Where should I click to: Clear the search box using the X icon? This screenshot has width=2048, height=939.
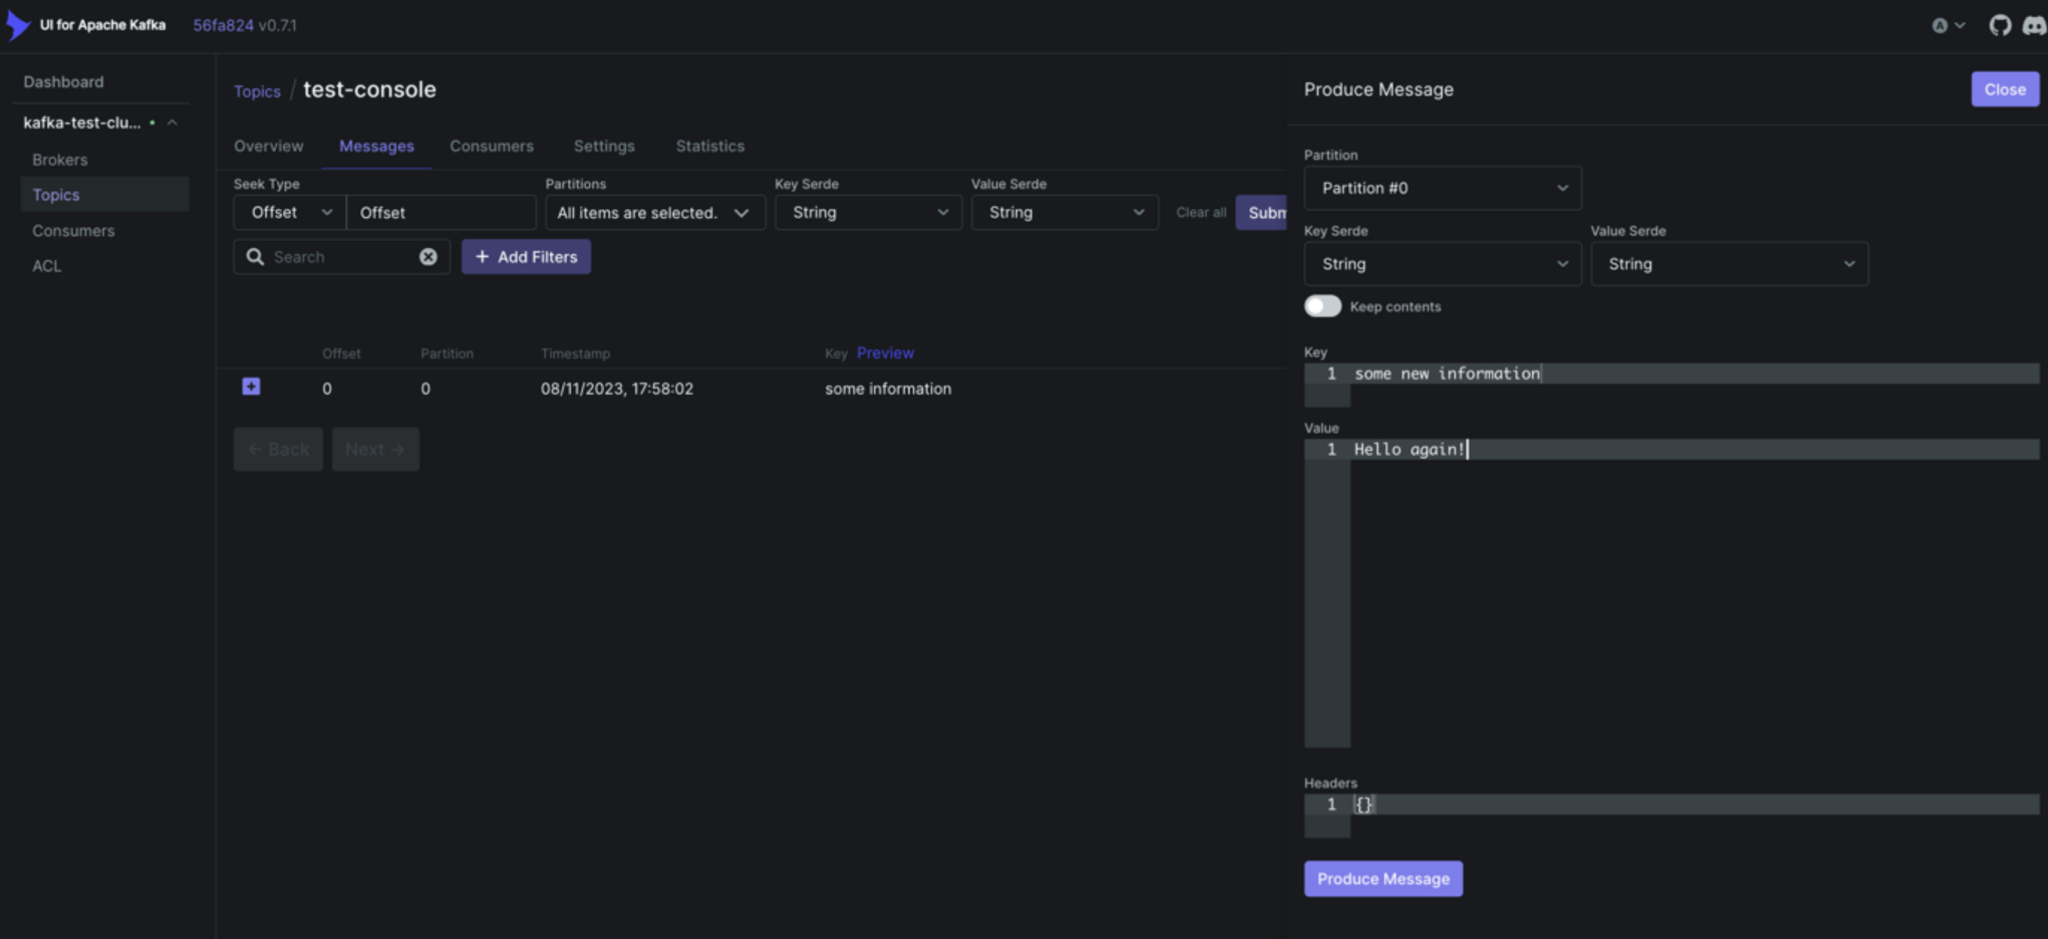pyautogui.click(x=429, y=256)
